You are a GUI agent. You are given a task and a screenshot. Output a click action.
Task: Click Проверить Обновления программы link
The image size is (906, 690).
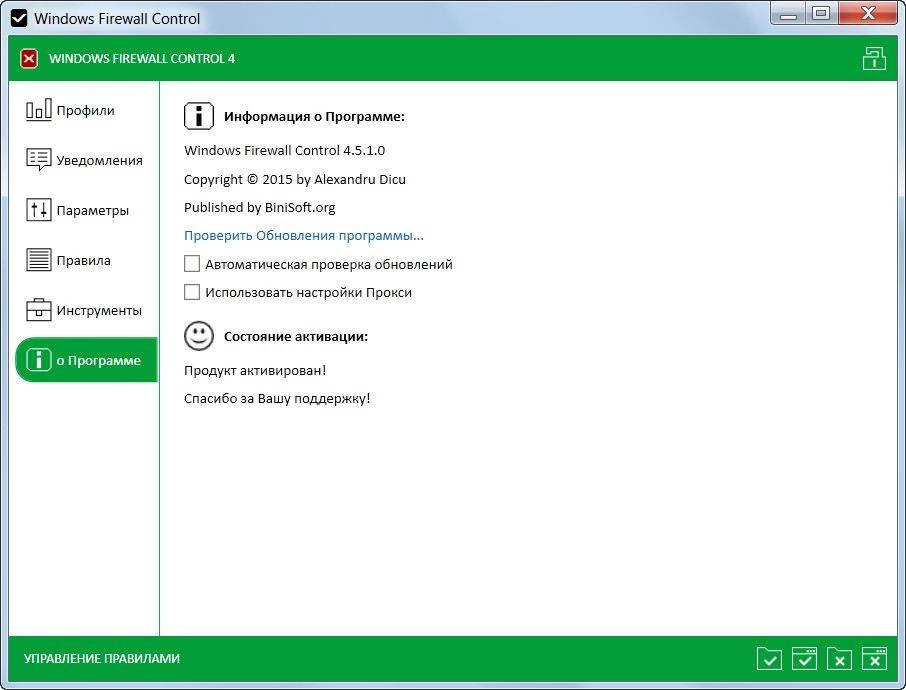pos(304,236)
